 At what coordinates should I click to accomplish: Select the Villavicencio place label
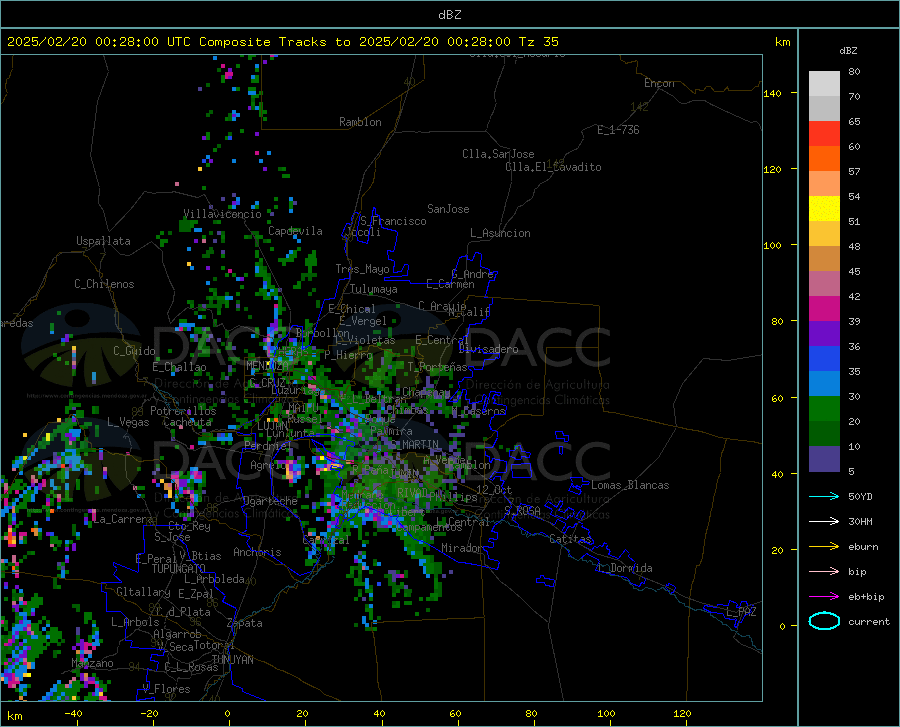222,214
